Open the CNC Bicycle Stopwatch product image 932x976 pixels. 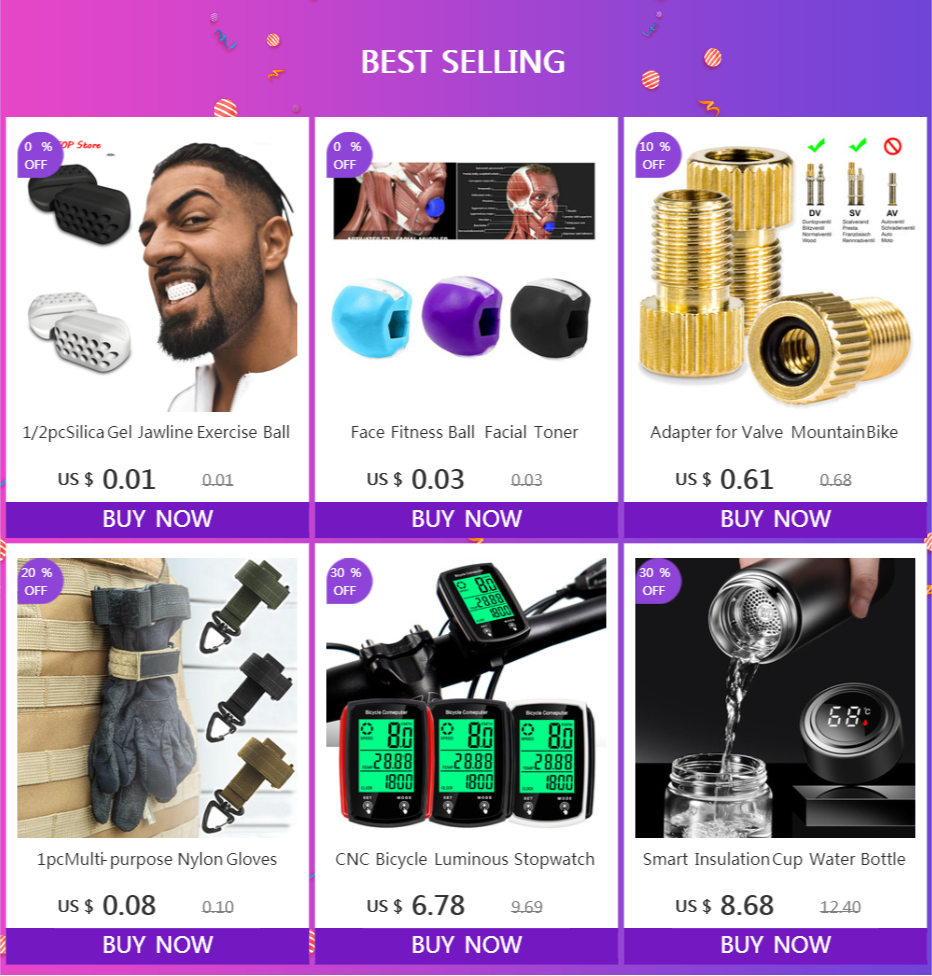[x=466, y=698]
